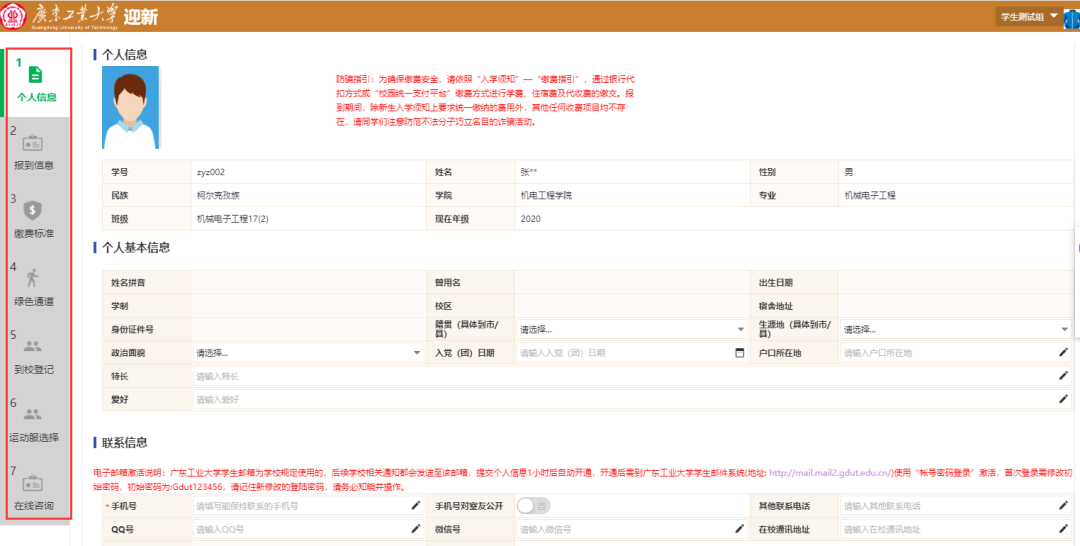
Task: Select the 在线咨询 step label
Action: (34, 505)
